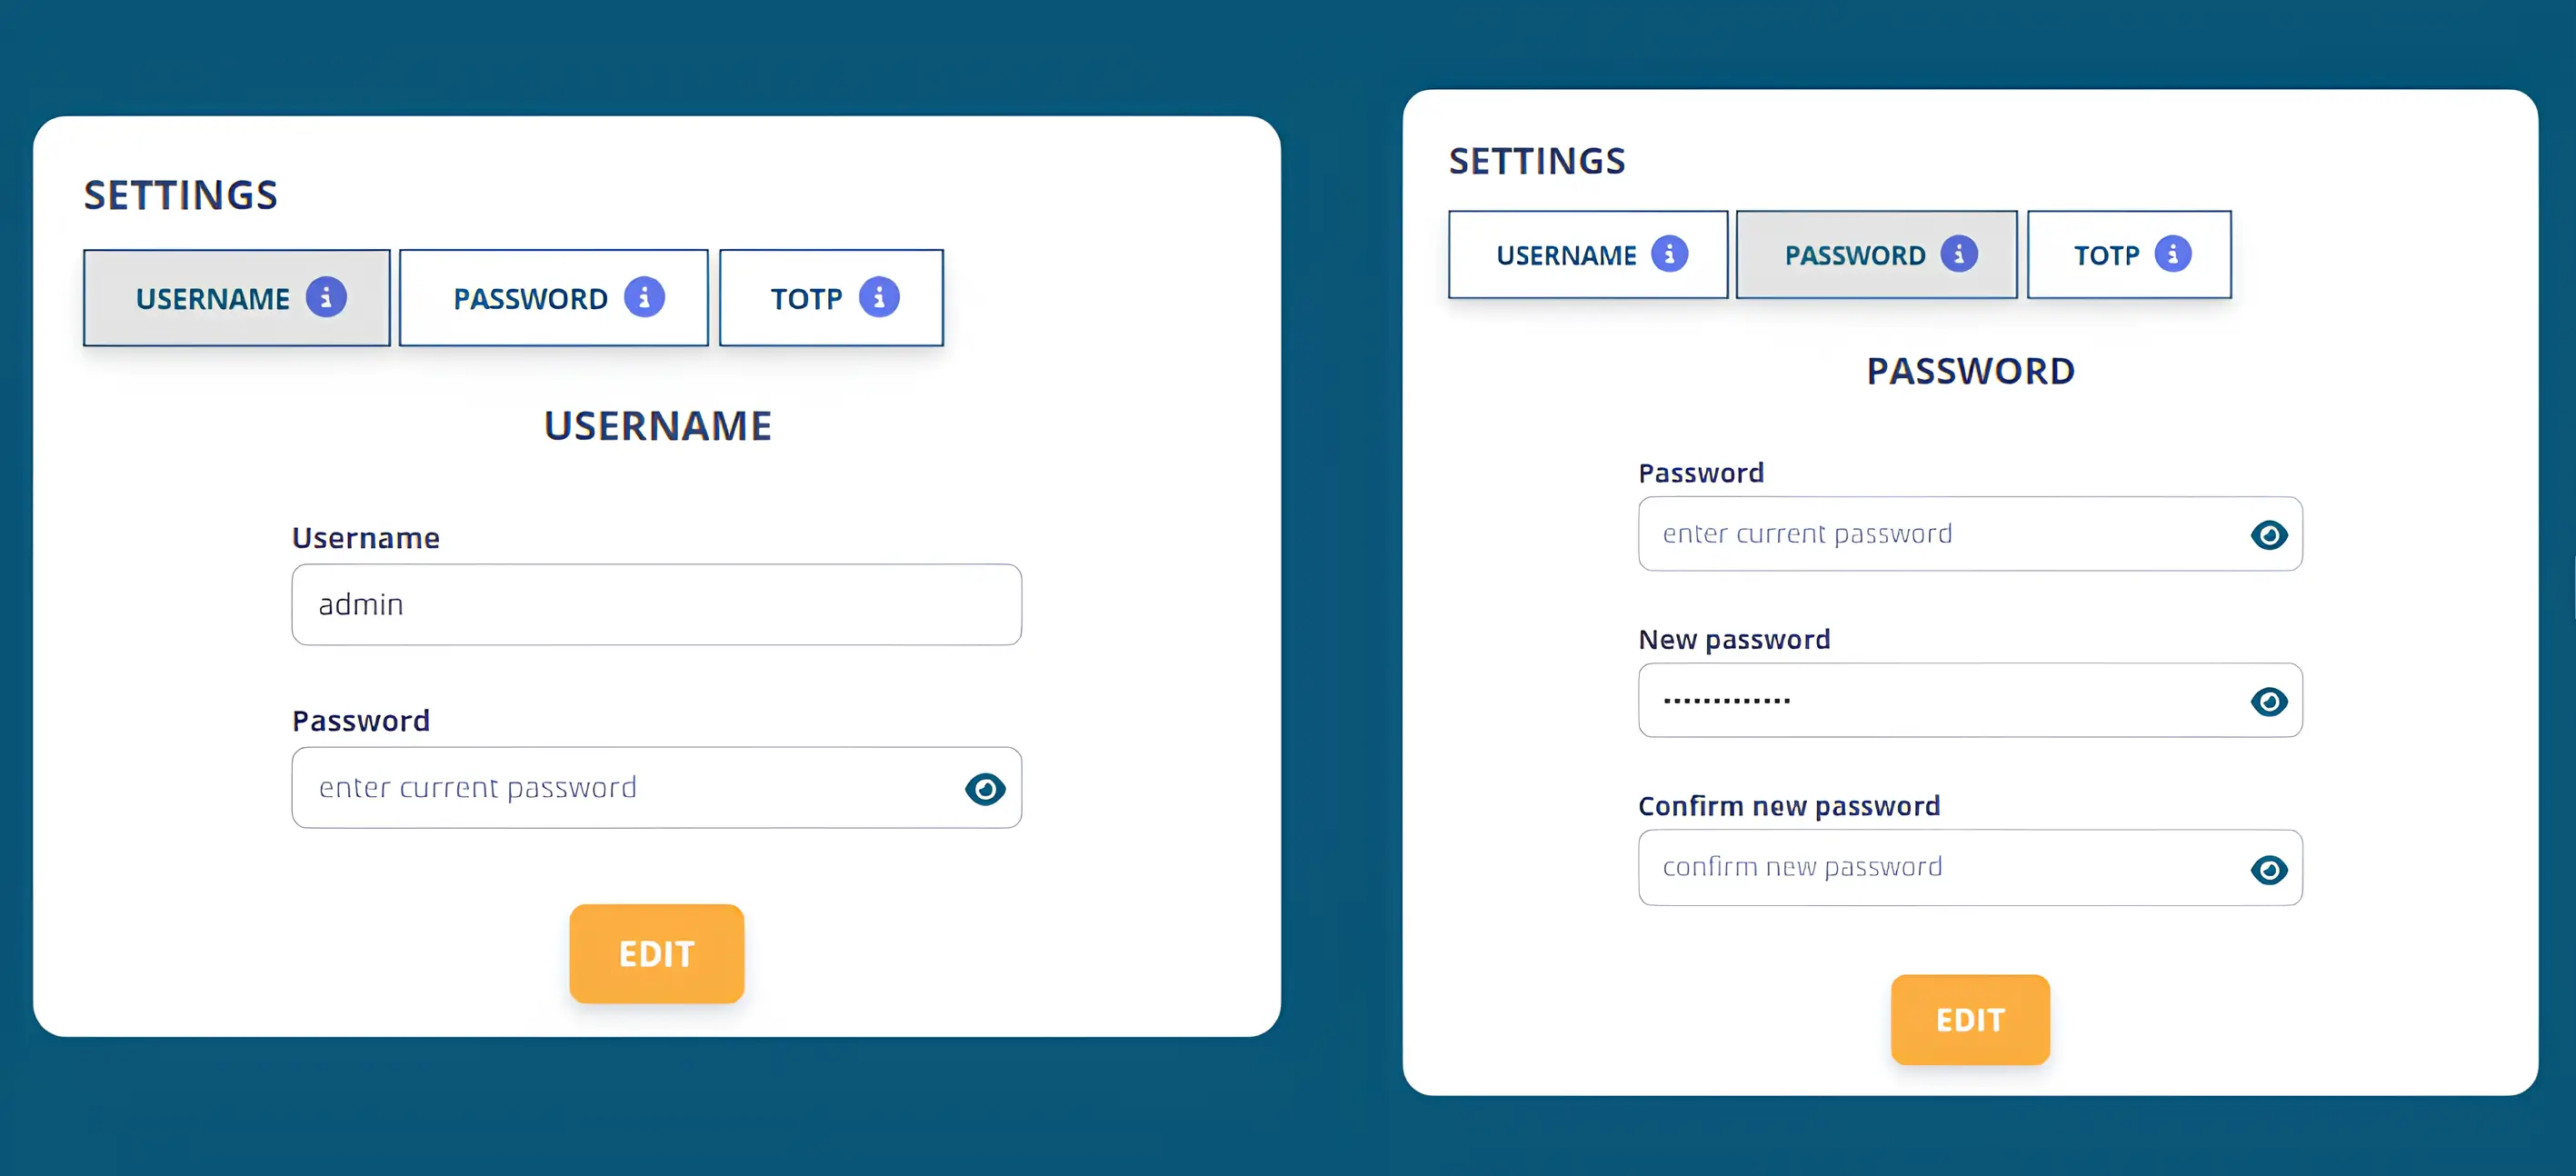Click info icon on left PASSWORD tab
This screenshot has width=2576, height=1176.
(x=644, y=297)
